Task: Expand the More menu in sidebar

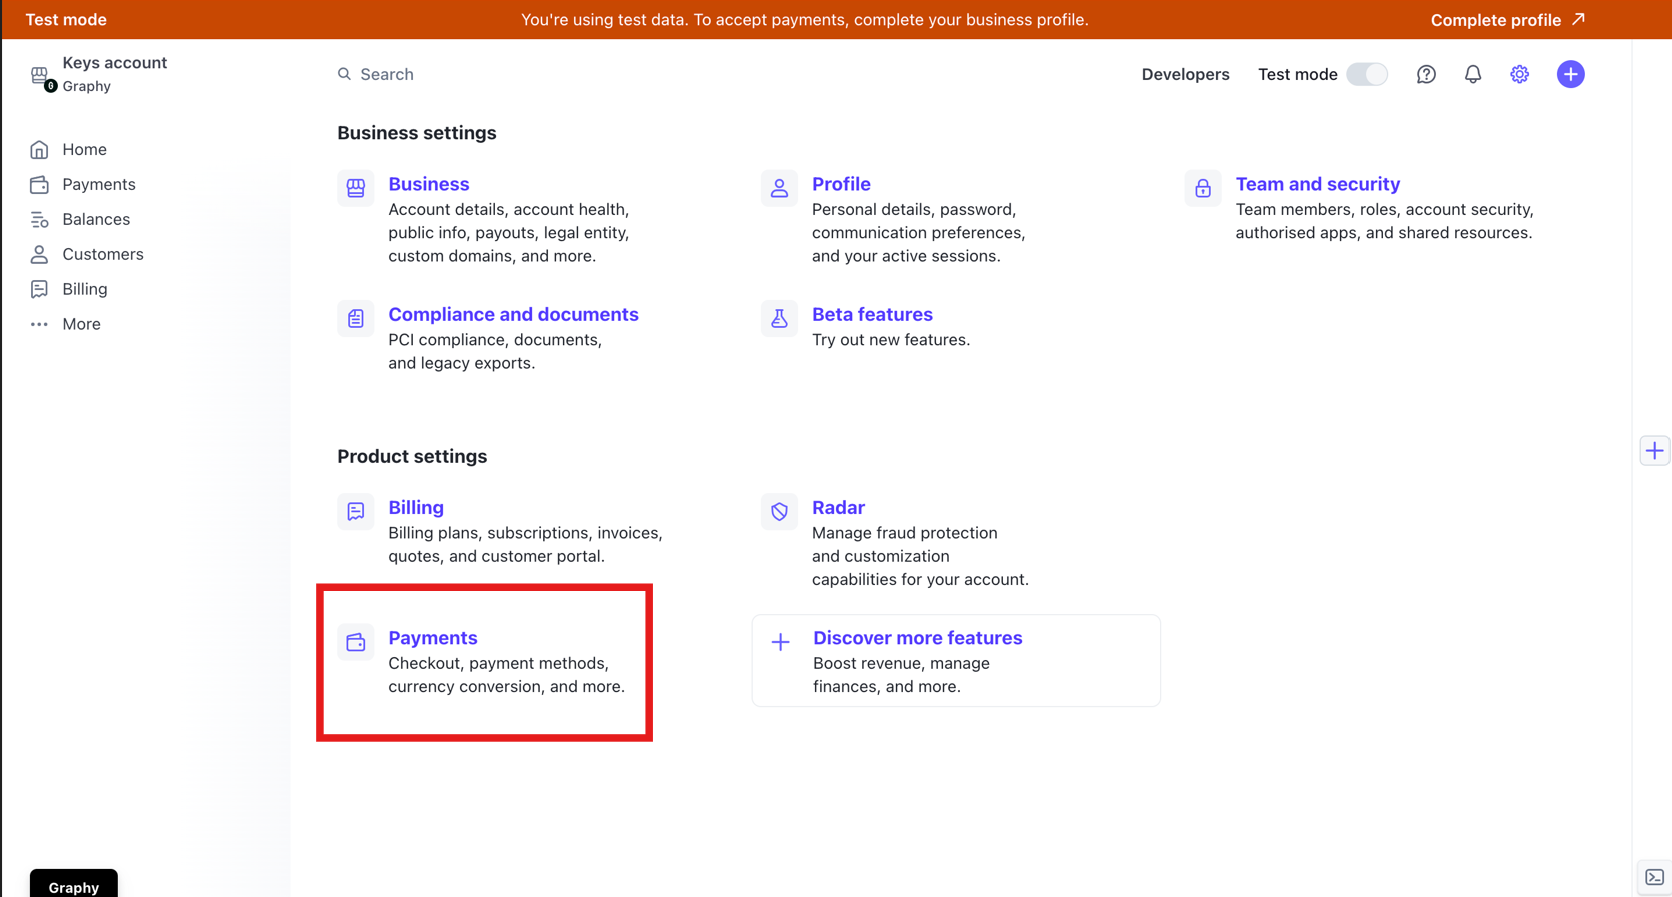Action: (81, 324)
